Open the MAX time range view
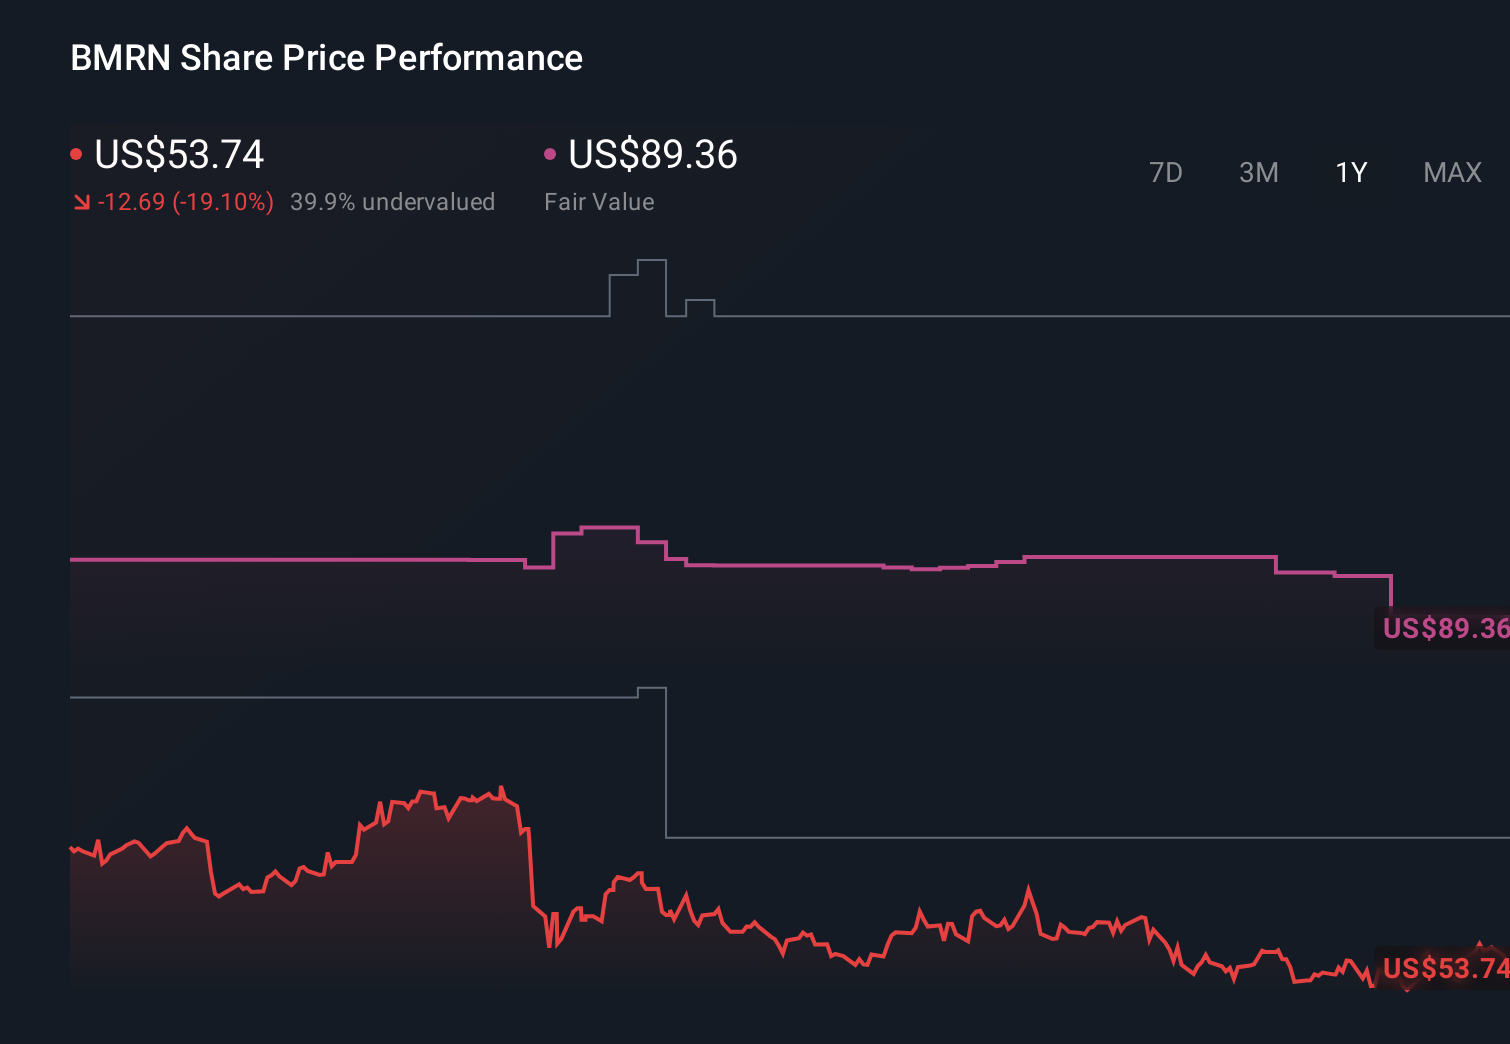Viewport: 1510px width, 1044px height. point(1451,172)
